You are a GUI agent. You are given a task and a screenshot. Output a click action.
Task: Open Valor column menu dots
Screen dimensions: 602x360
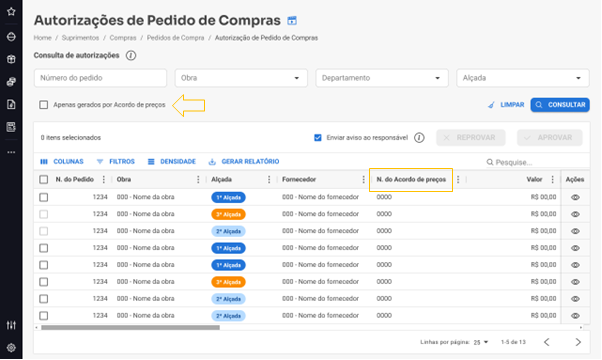[552, 179]
